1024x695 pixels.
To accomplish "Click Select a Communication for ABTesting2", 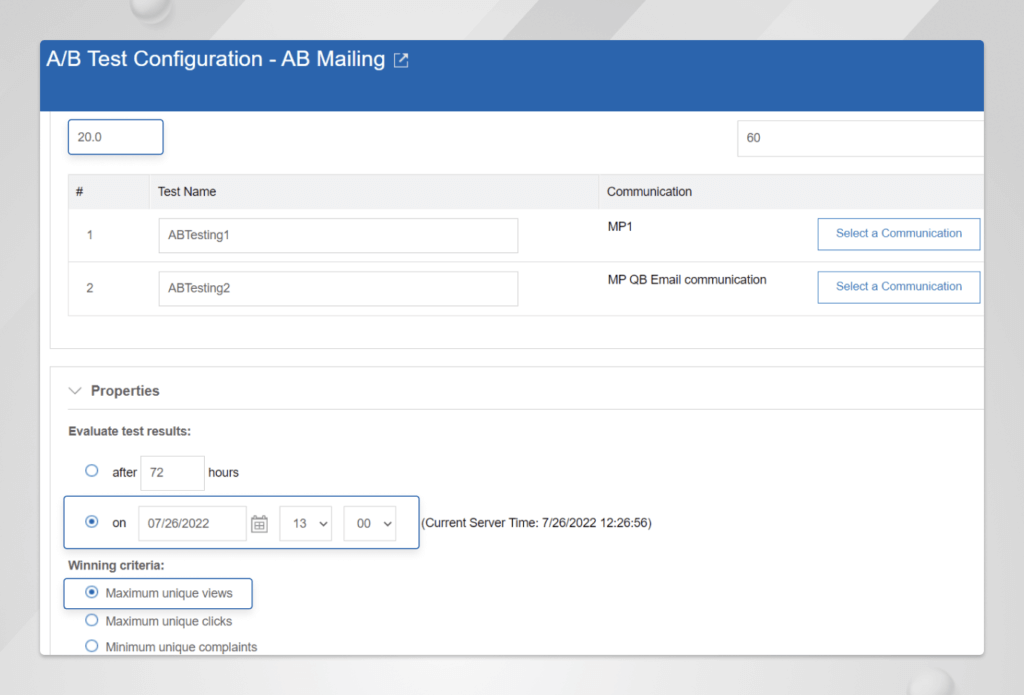I will pos(898,287).
